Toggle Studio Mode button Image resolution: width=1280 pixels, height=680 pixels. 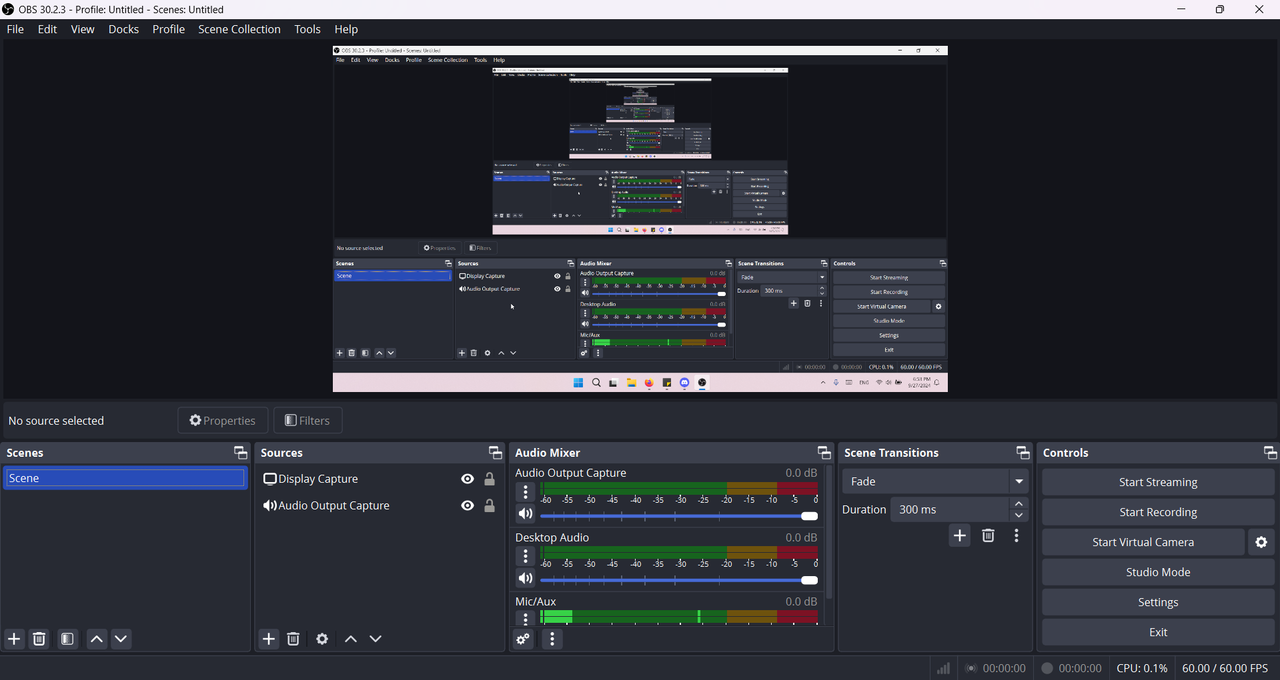tap(1158, 572)
